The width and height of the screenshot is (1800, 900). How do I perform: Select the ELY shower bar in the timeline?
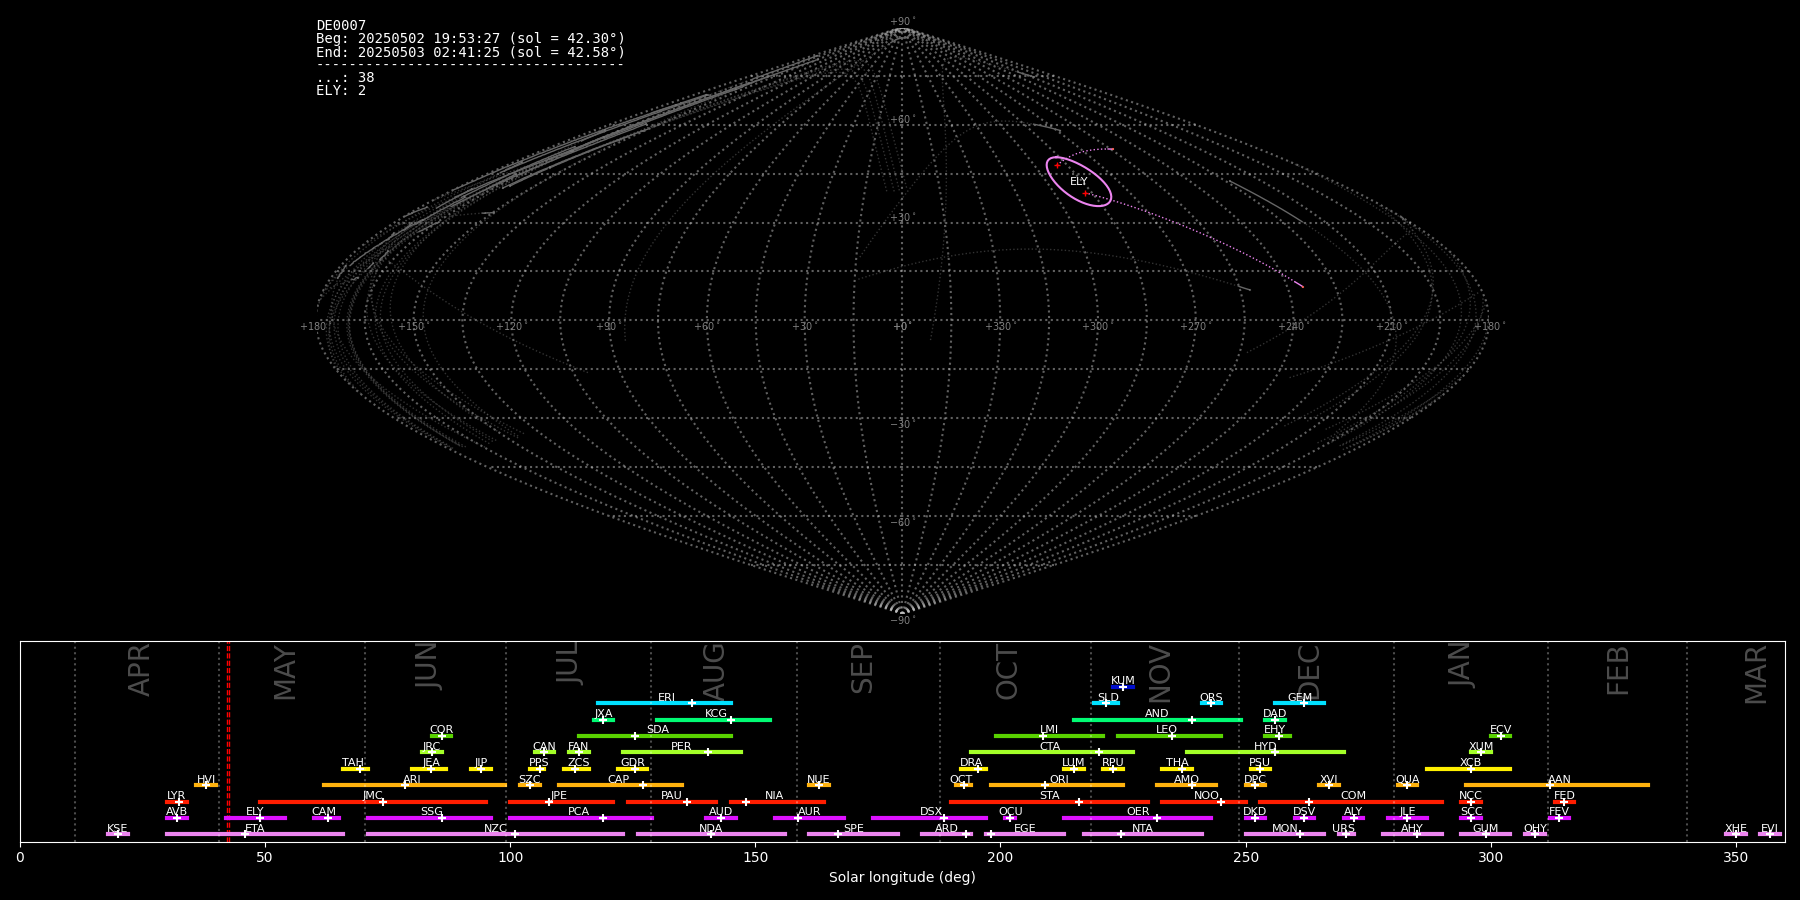[x=255, y=818]
